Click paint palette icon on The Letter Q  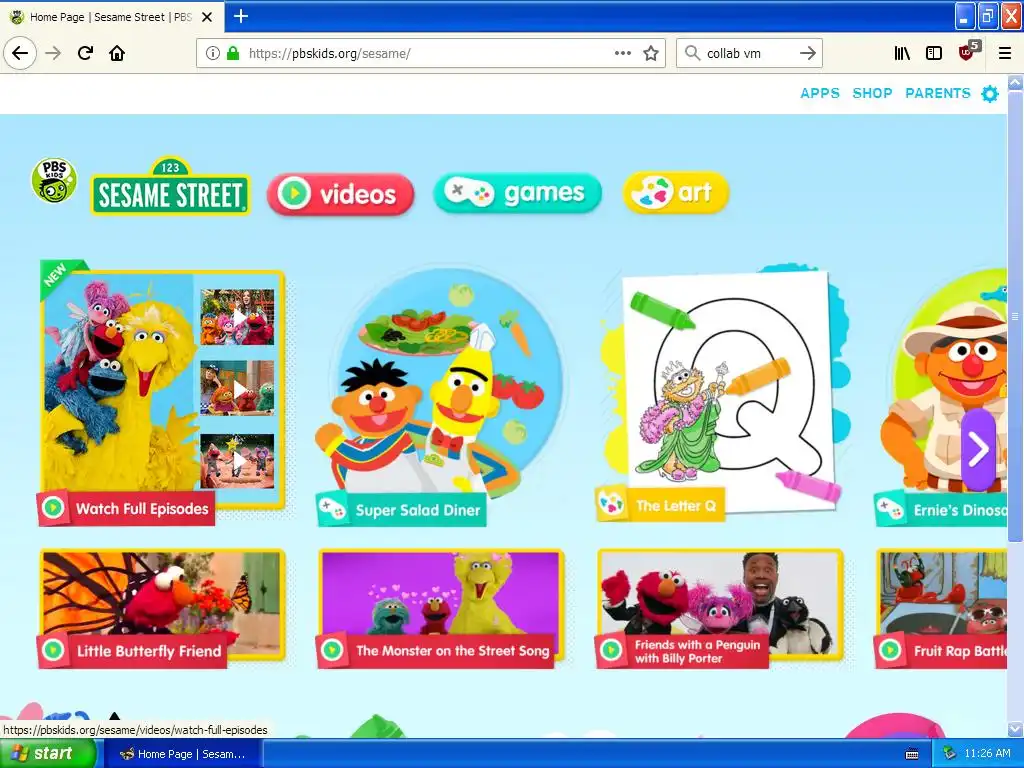click(x=612, y=505)
